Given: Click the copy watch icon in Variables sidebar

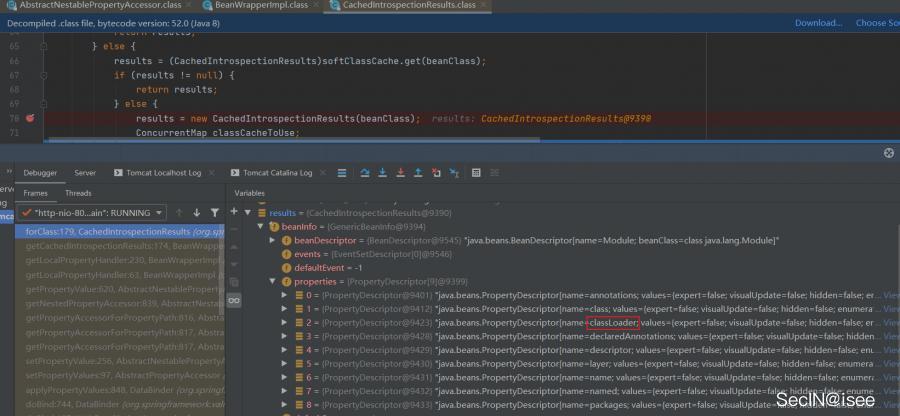Looking at the screenshot, I should pyautogui.click(x=234, y=282).
